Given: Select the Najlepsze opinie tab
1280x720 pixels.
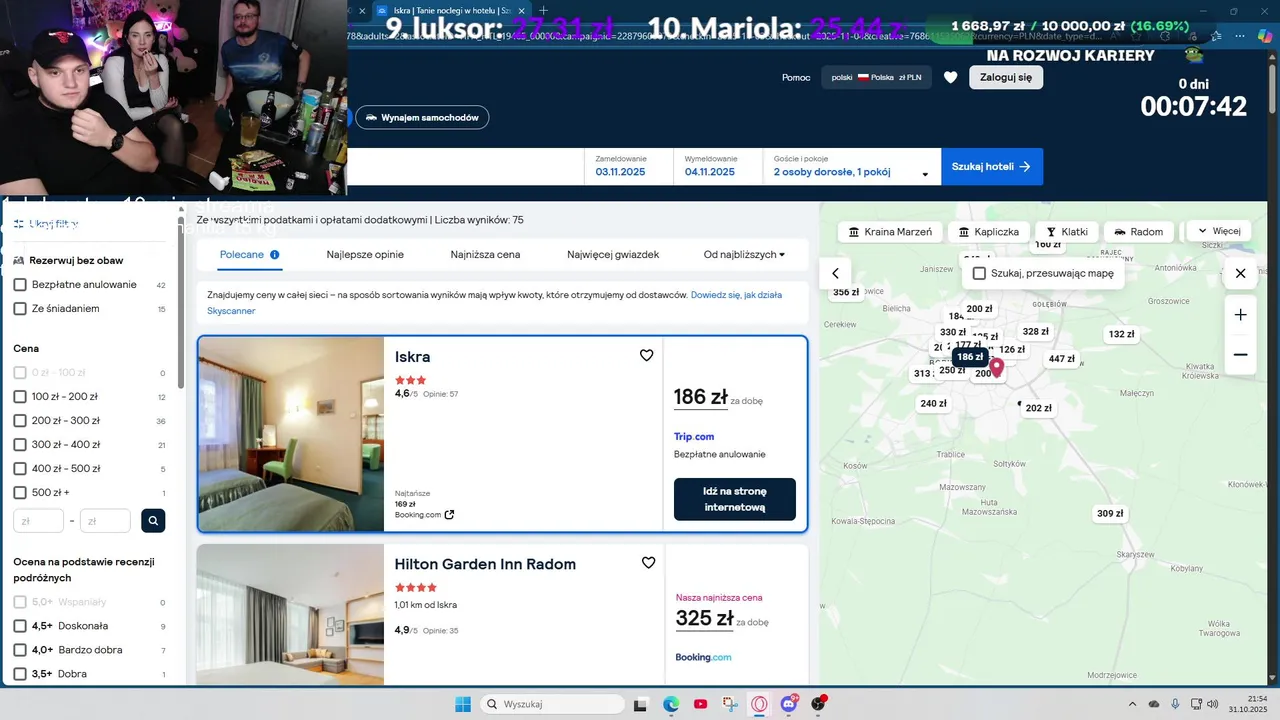Looking at the screenshot, I should pyautogui.click(x=365, y=255).
